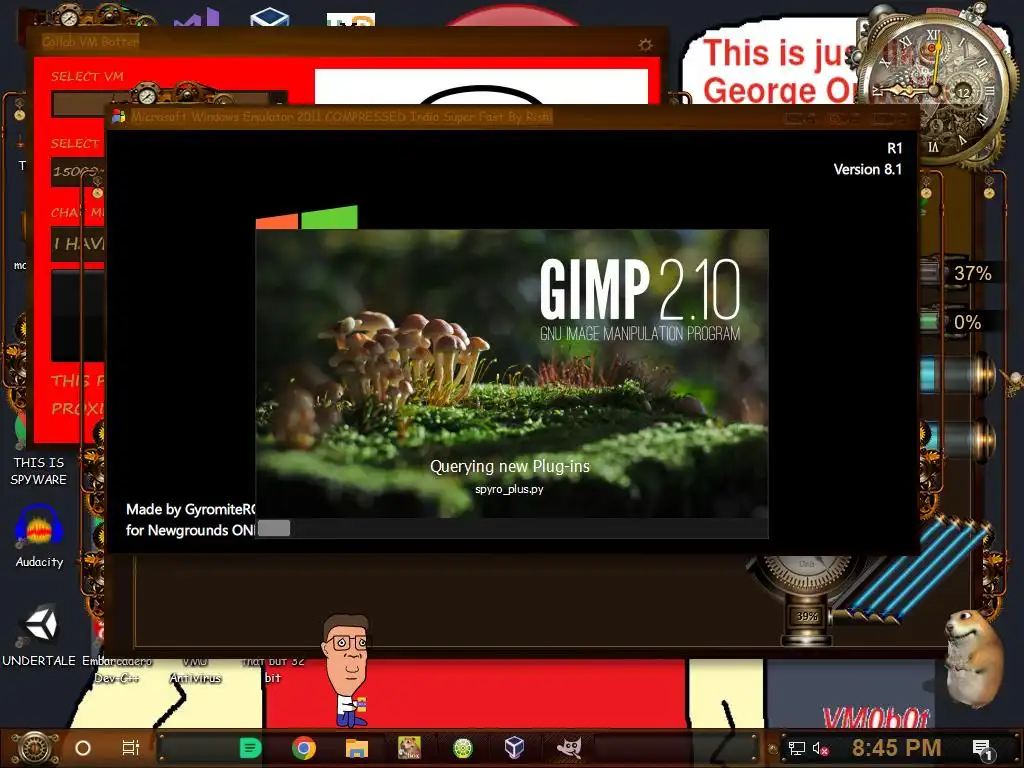Open Cortana search circle on taskbar
Image resolution: width=1024 pixels, height=768 pixels.
pyautogui.click(x=83, y=748)
